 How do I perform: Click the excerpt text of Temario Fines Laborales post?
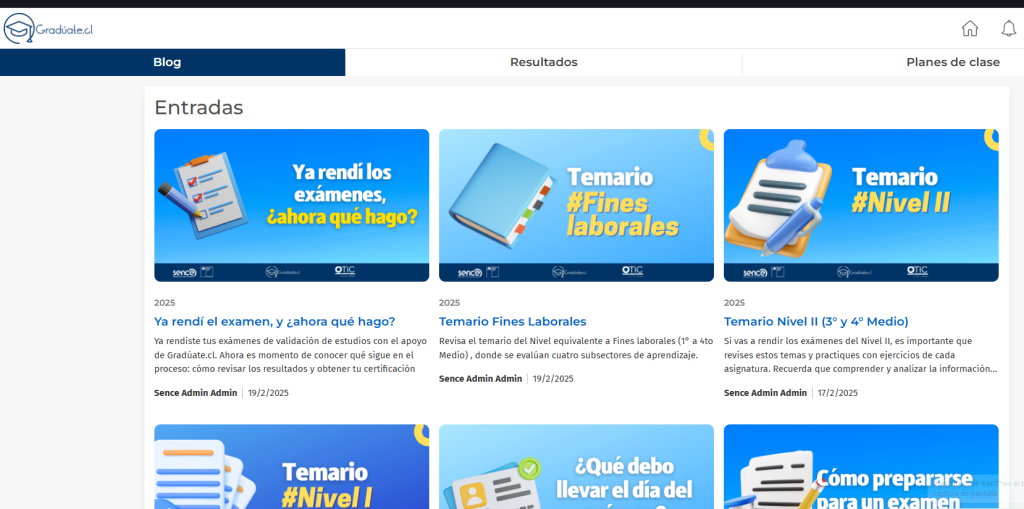575,348
